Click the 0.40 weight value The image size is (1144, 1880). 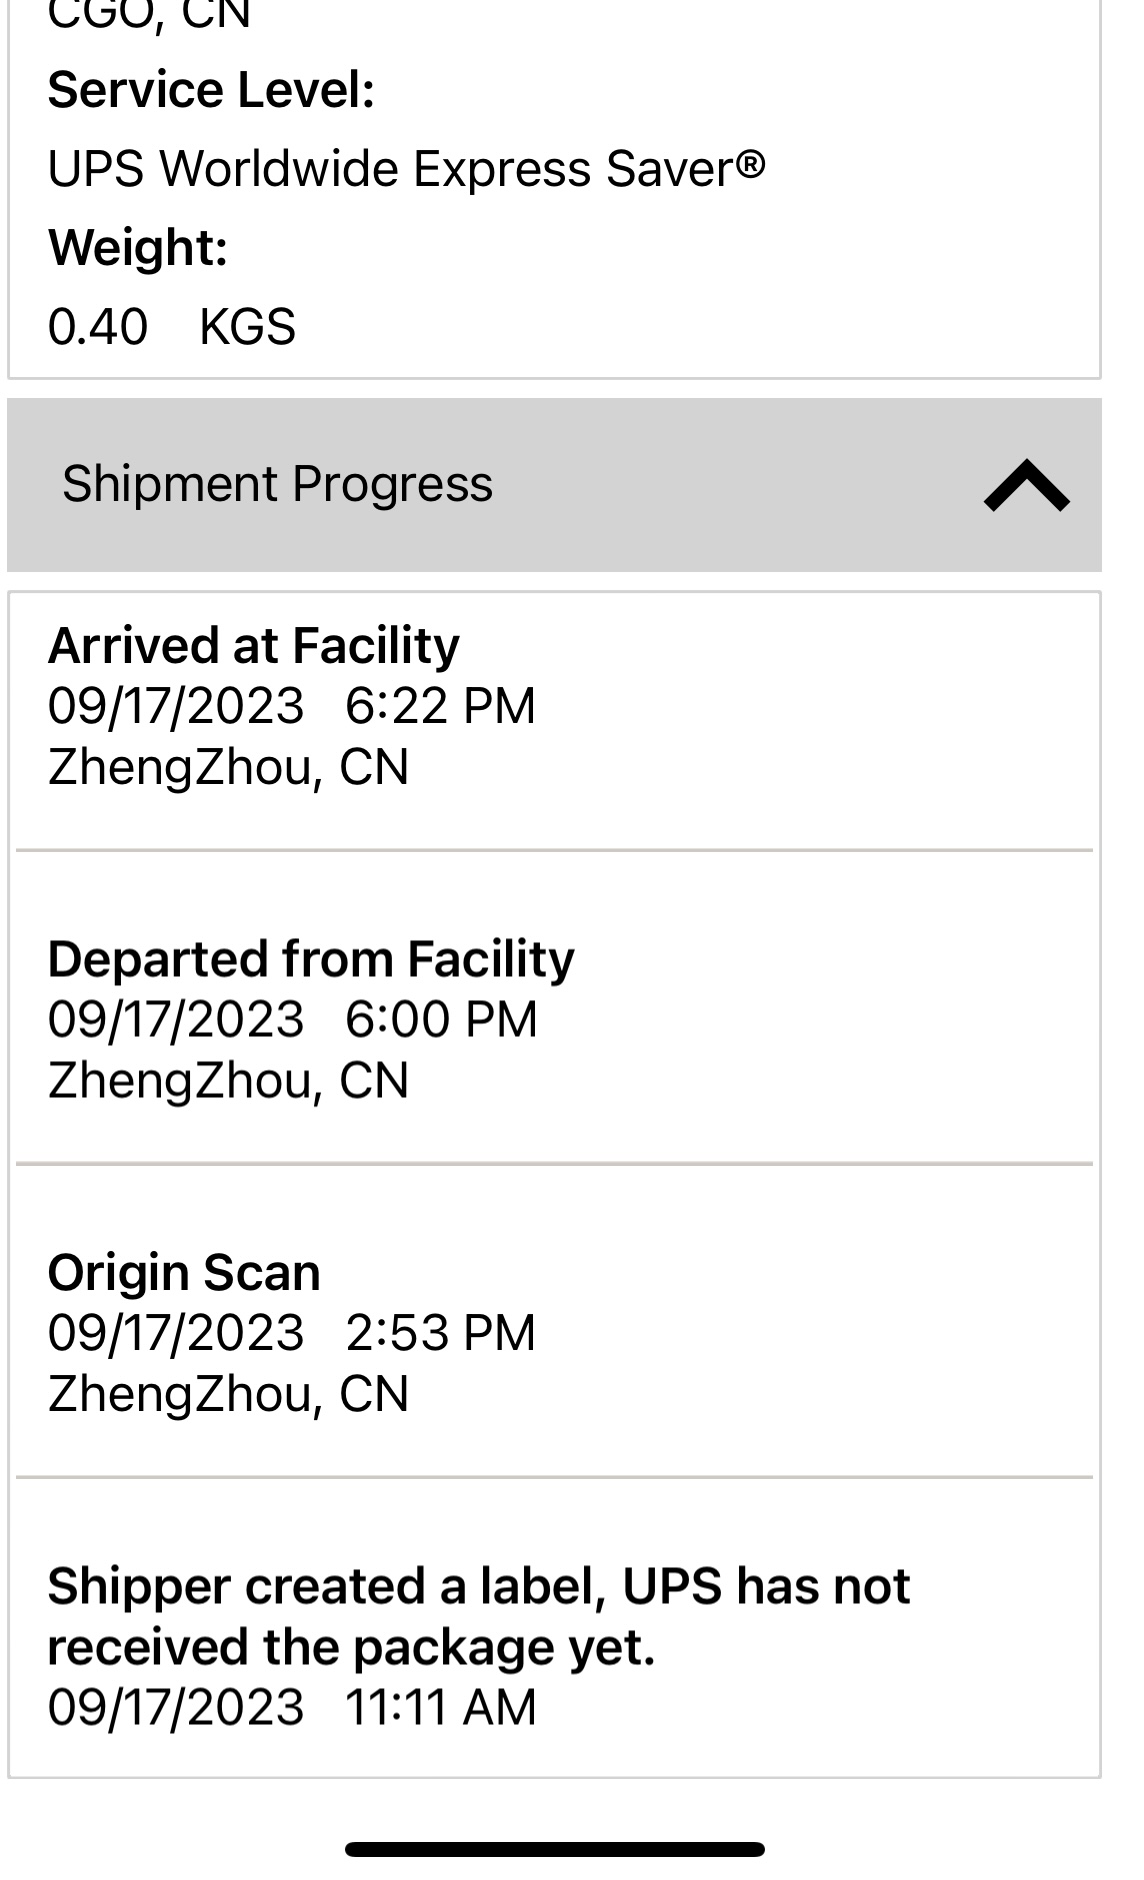(98, 327)
